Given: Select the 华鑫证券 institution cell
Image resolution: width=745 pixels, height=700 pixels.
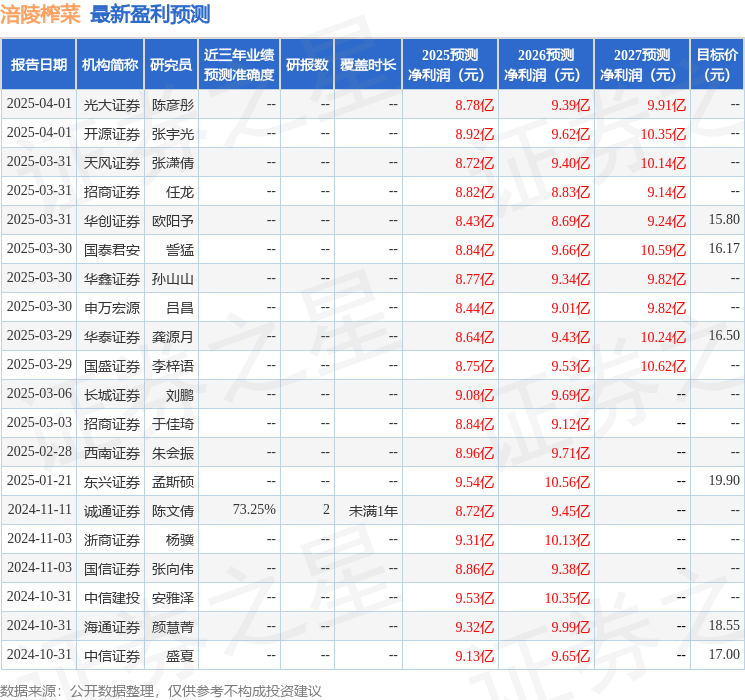Looking at the screenshot, I should (112, 279).
